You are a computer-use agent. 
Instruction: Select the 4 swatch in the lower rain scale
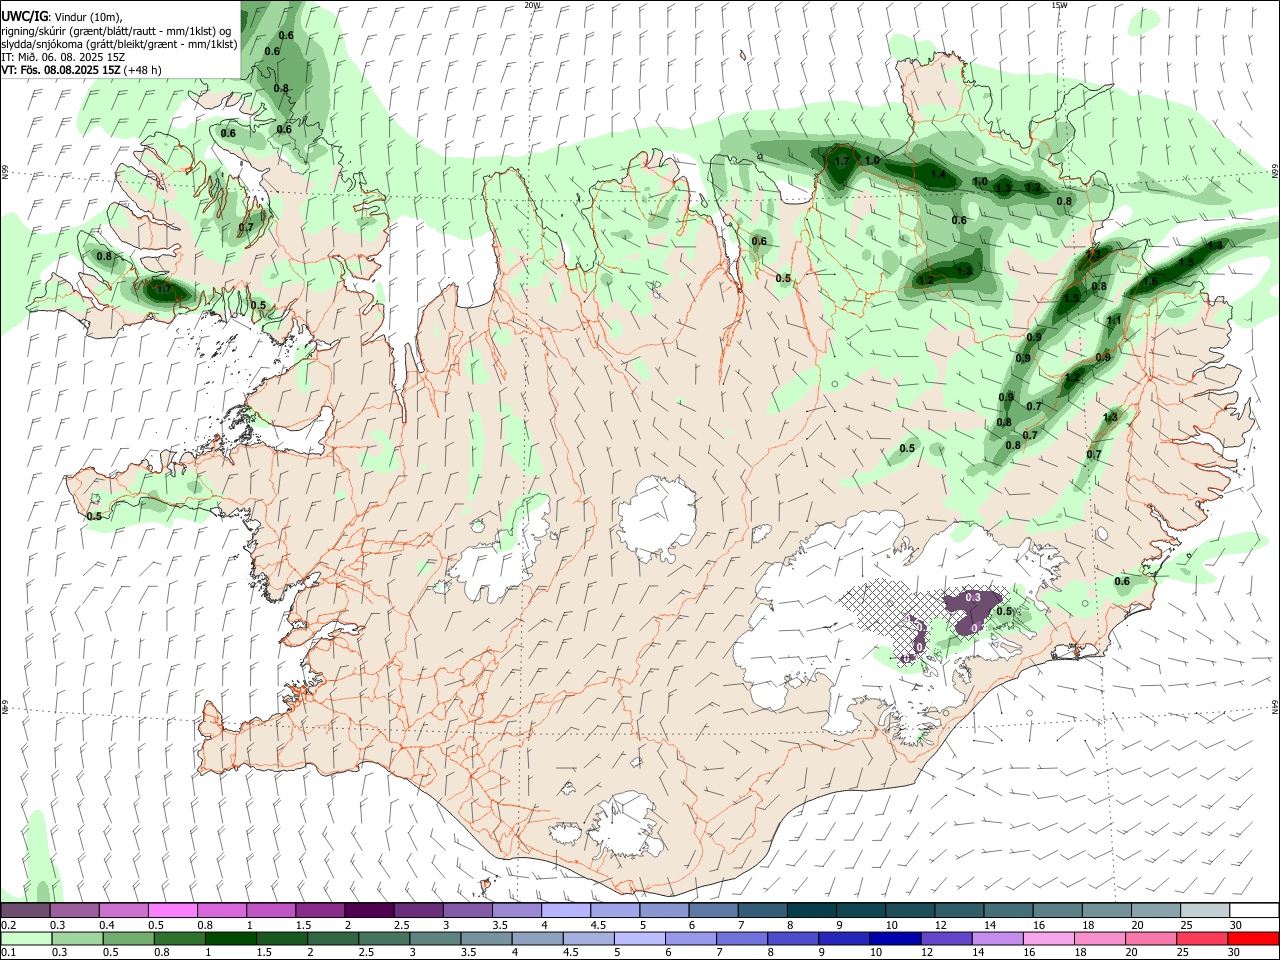point(537,938)
